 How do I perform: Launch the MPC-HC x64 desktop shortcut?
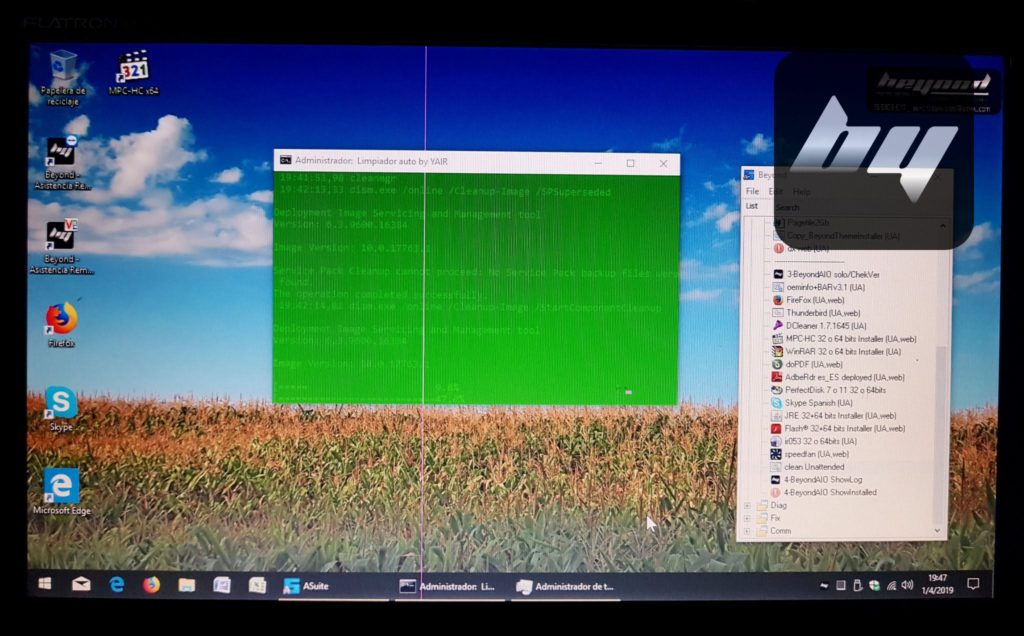133,72
